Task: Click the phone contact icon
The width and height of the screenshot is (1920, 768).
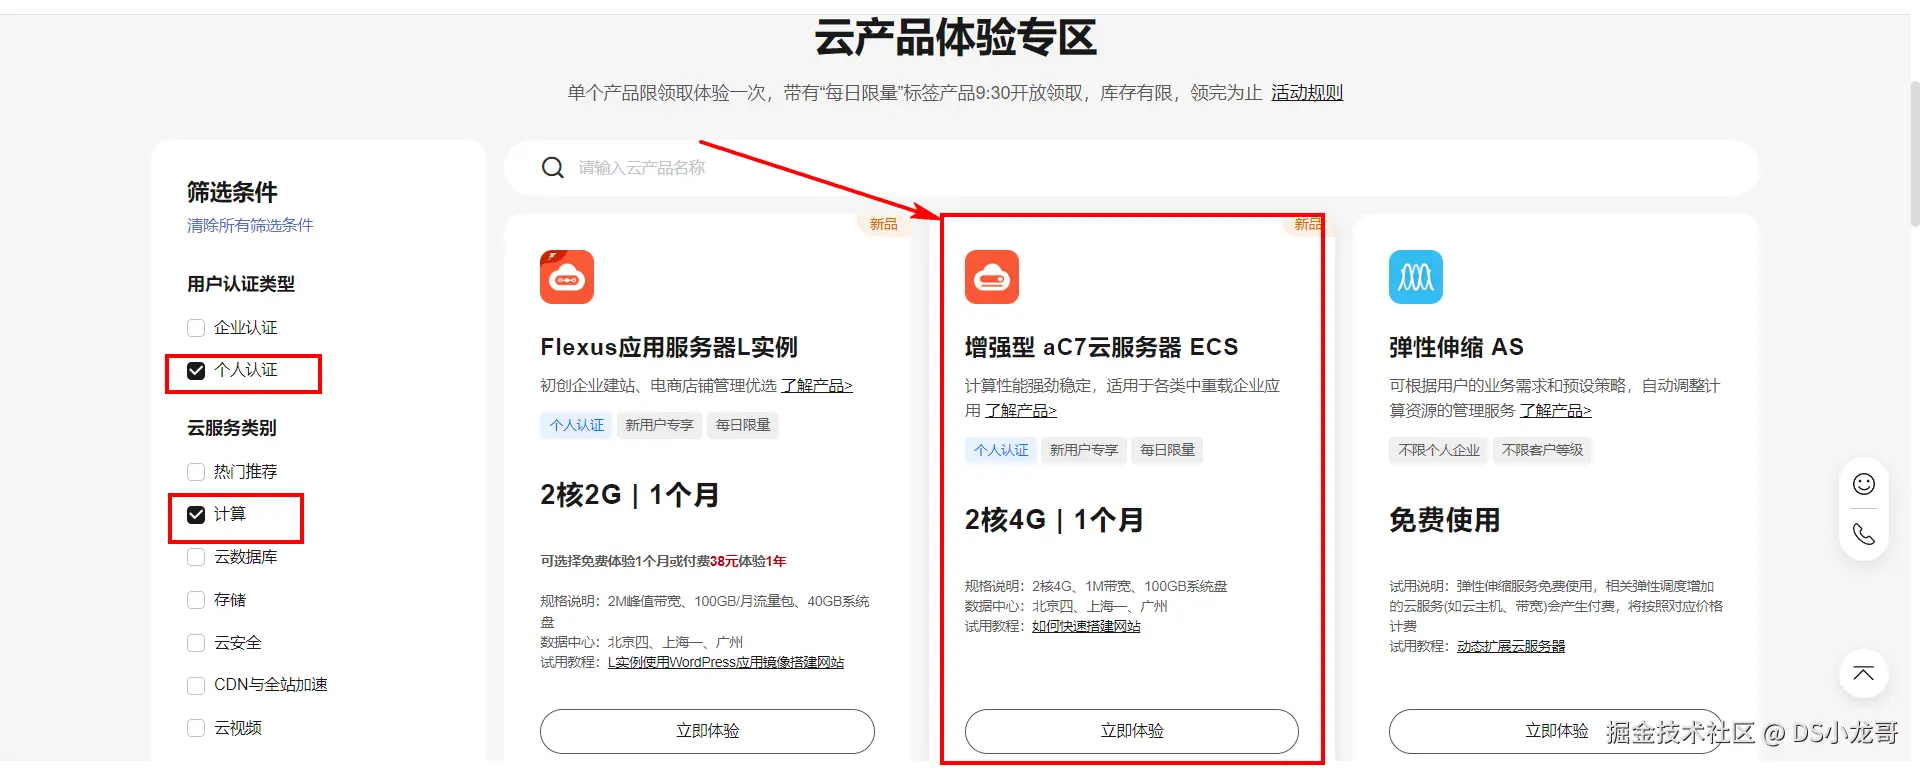Action: (x=1864, y=534)
